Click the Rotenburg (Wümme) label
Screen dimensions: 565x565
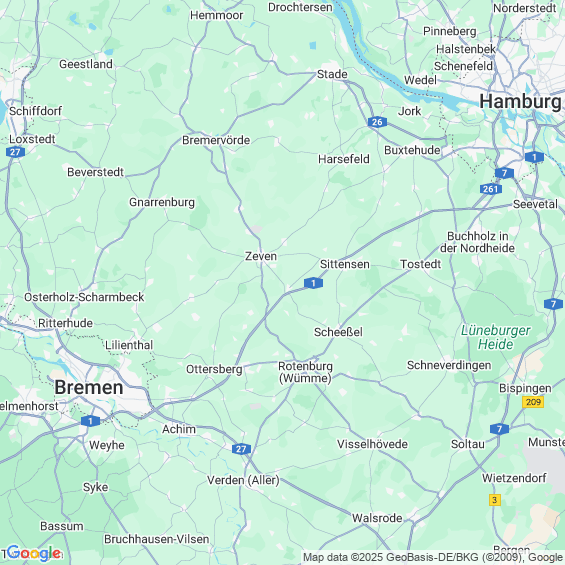[x=305, y=372]
